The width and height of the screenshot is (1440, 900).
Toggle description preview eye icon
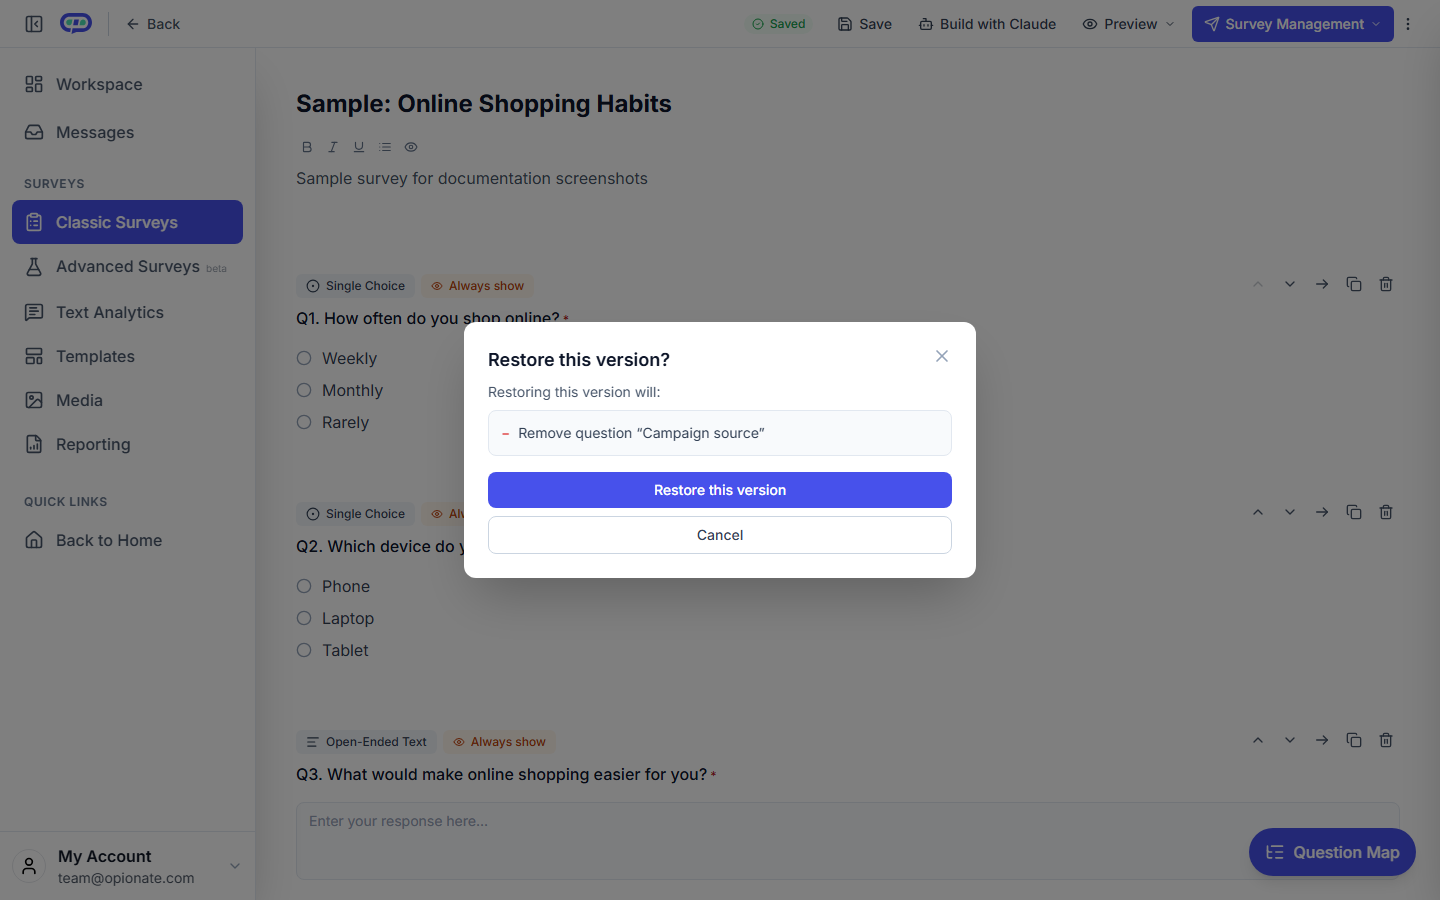(411, 147)
